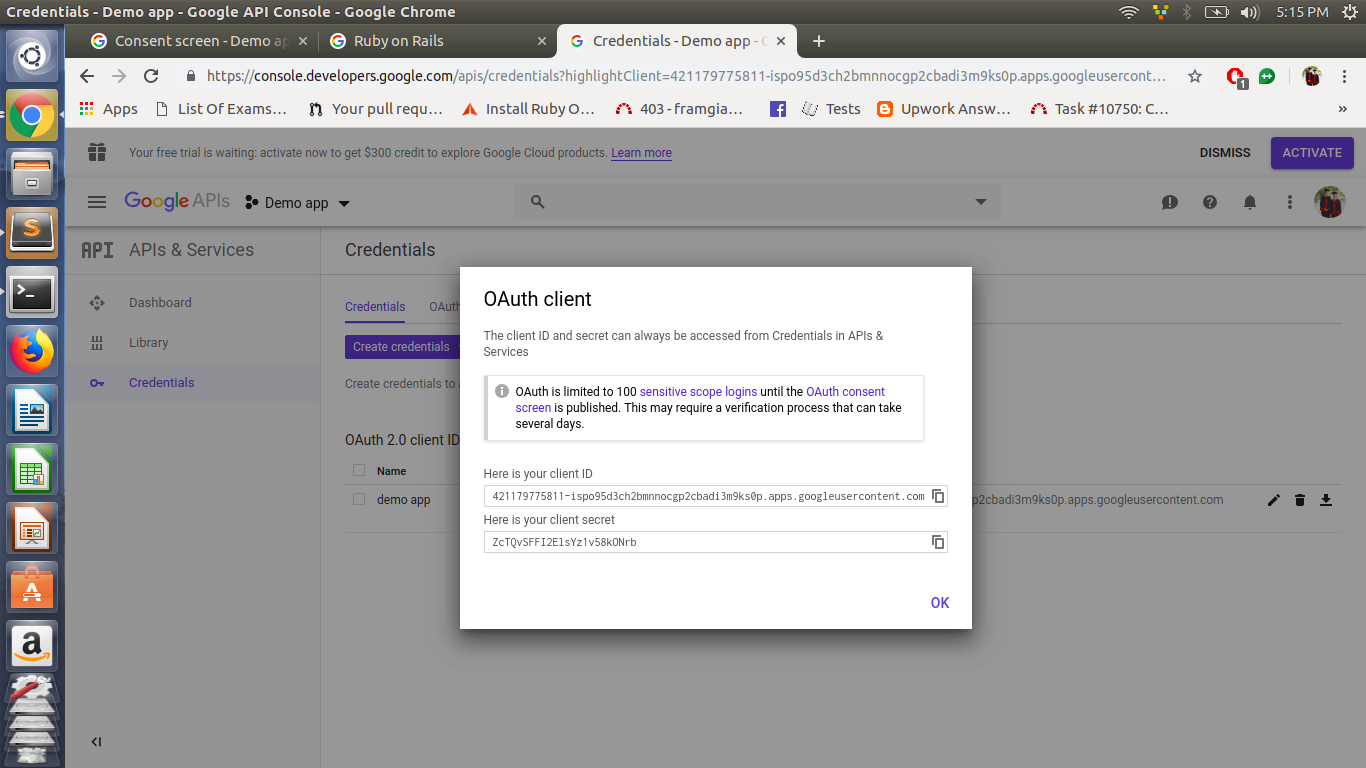
Task: Open Library in the left sidebar
Action: pos(148,343)
